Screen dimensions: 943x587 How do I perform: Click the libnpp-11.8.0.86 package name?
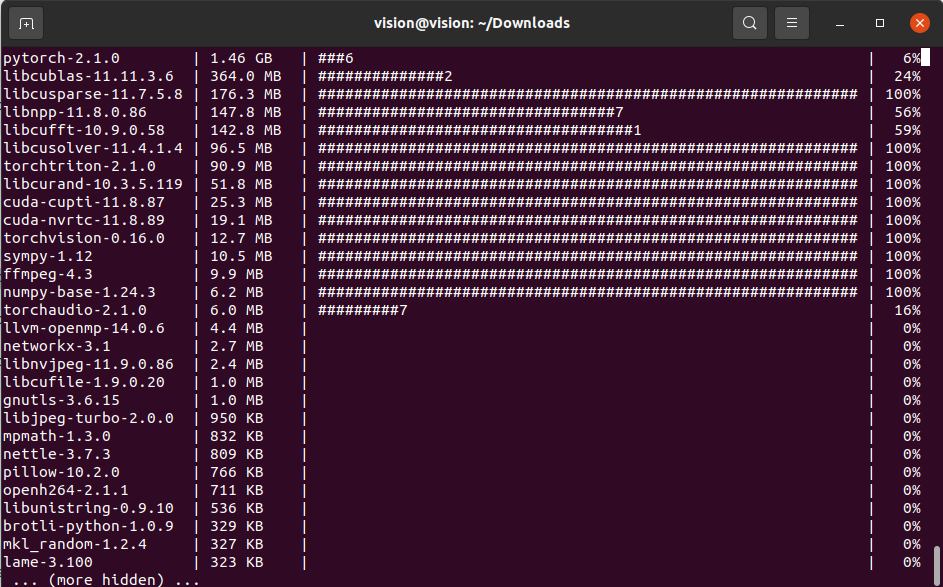[x=75, y=112]
